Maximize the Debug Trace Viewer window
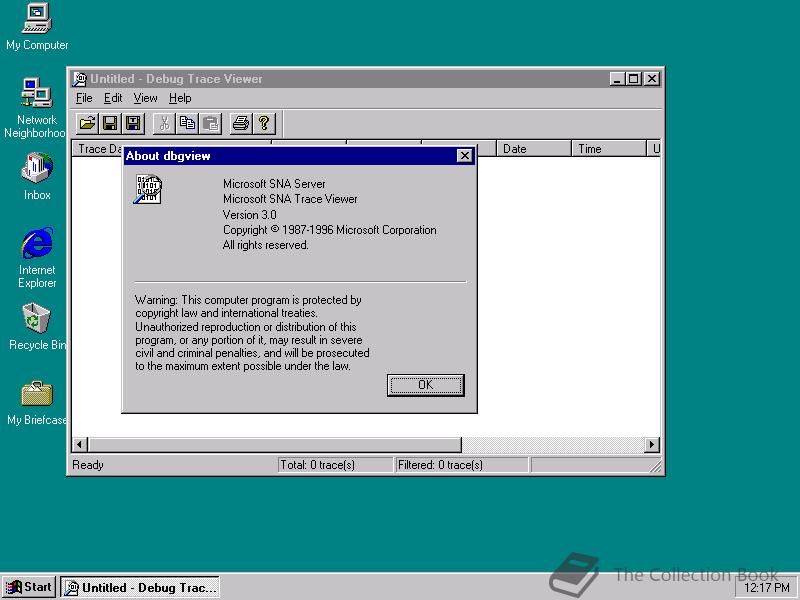Image resolution: width=800 pixels, height=600 pixels. [x=634, y=79]
